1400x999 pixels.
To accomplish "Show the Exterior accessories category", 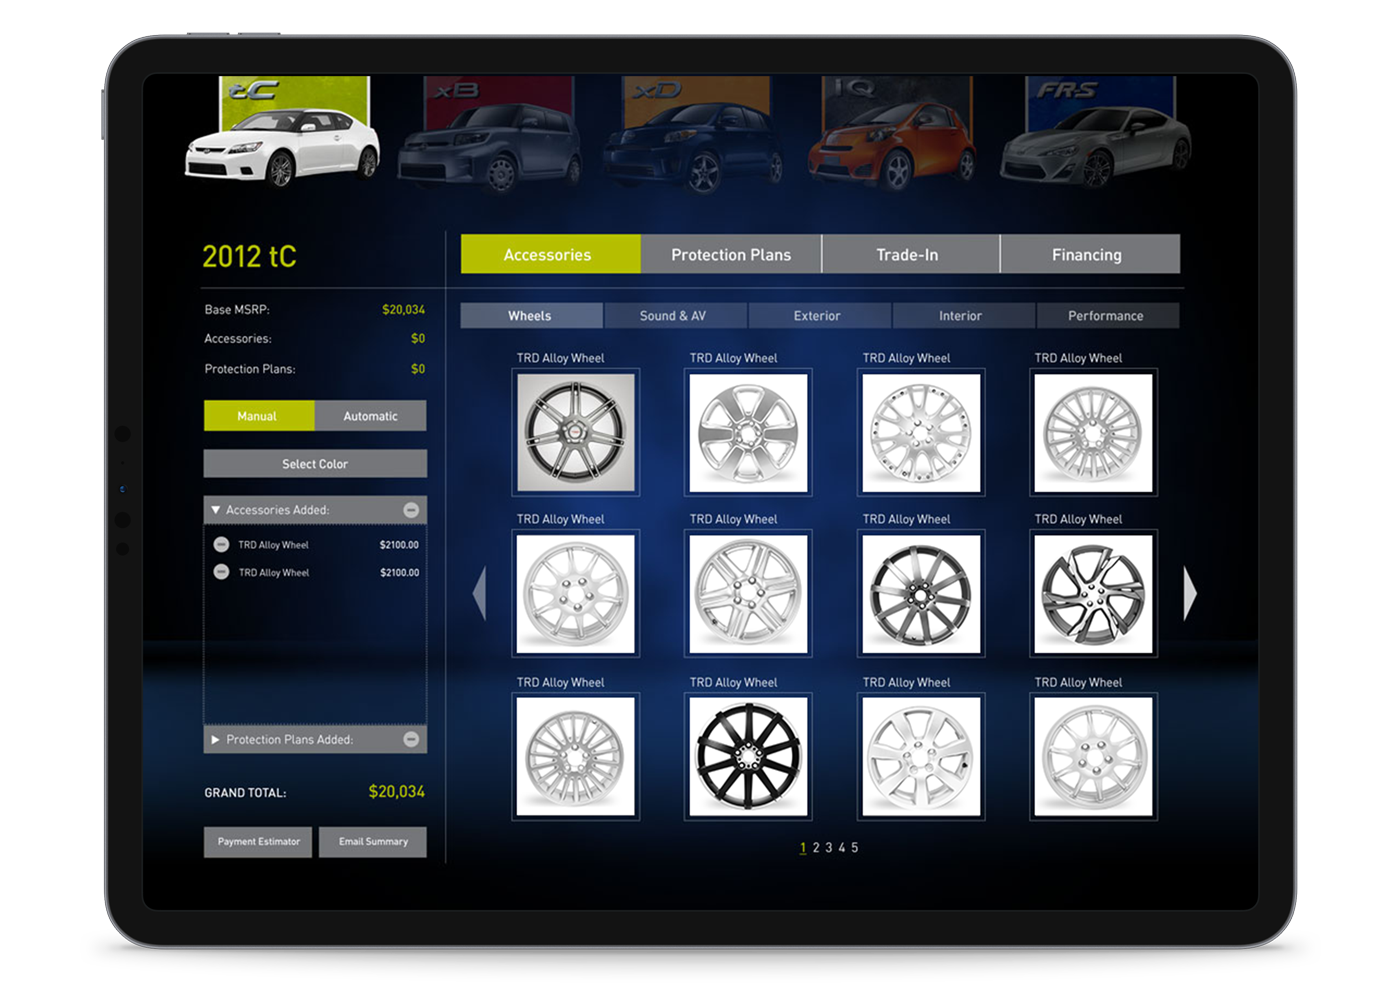I will [819, 316].
